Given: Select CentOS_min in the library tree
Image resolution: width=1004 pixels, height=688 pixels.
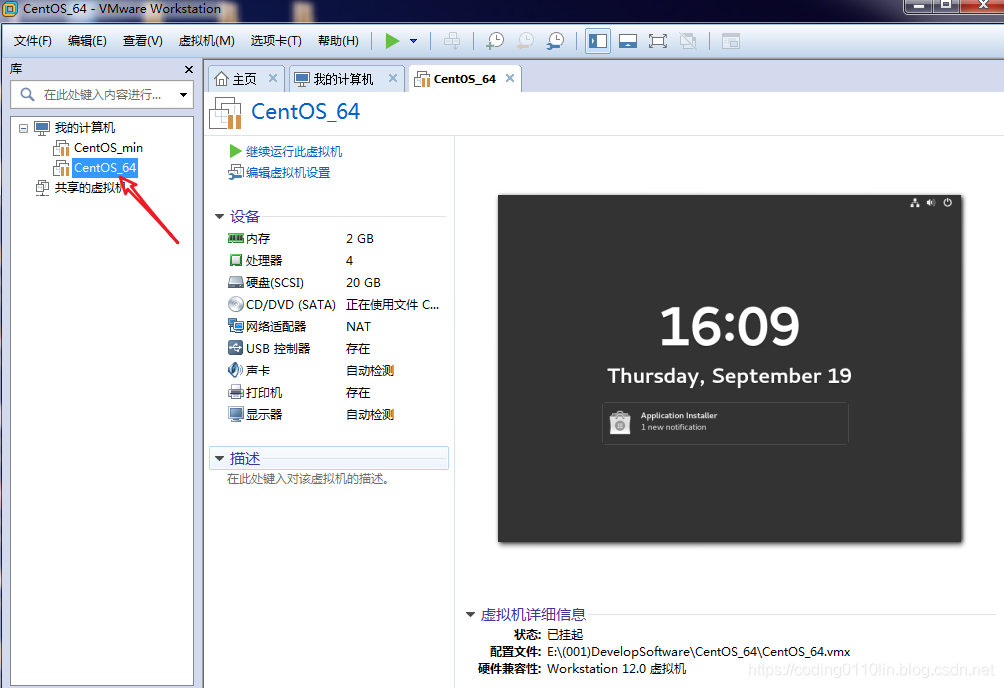Looking at the screenshot, I should point(108,148).
